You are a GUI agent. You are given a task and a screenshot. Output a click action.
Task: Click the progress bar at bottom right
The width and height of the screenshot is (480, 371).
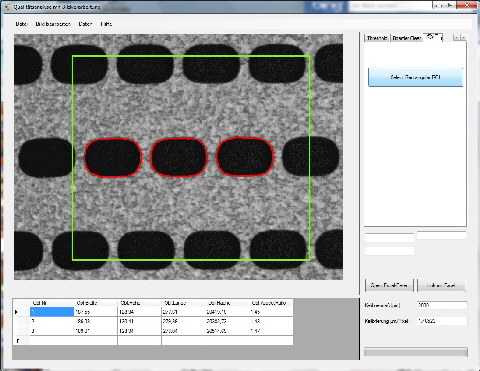(416, 352)
